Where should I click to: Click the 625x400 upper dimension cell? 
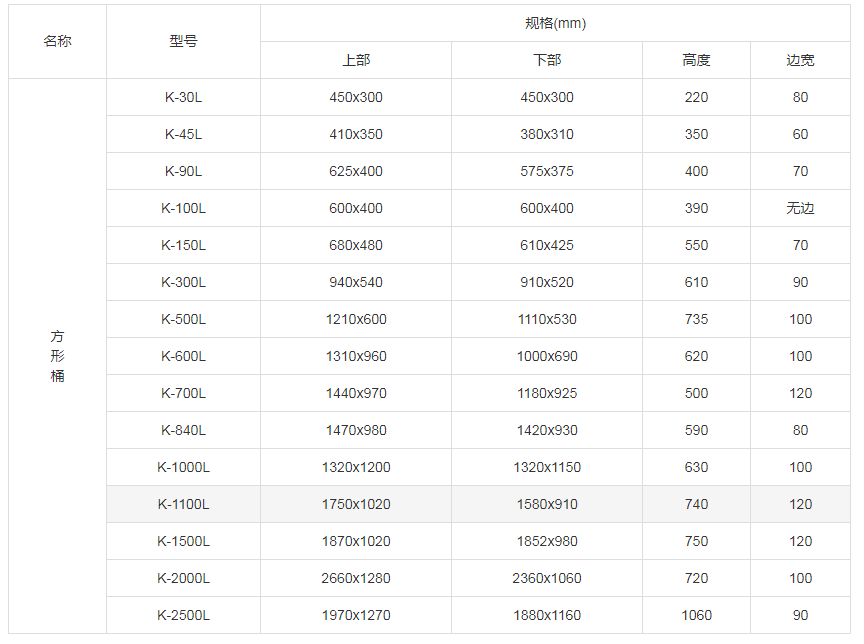click(x=356, y=171)
